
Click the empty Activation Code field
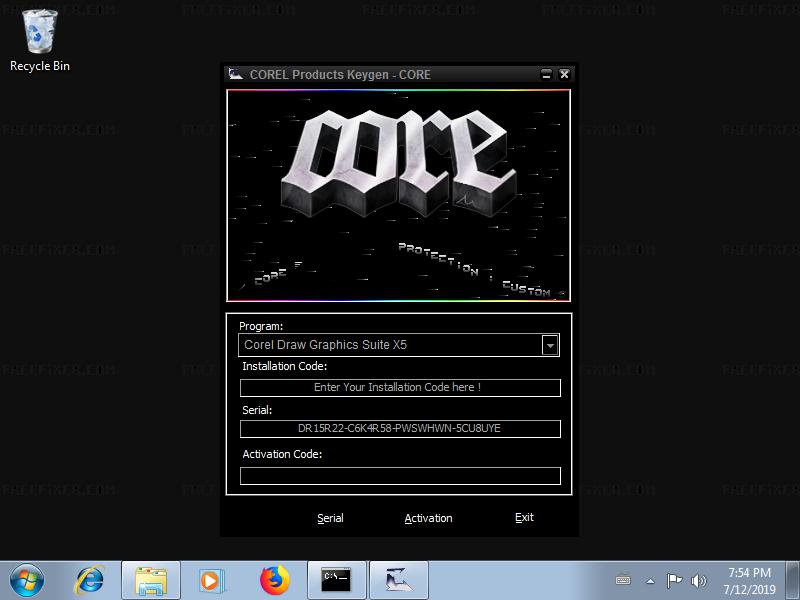[x=400, y=476]
